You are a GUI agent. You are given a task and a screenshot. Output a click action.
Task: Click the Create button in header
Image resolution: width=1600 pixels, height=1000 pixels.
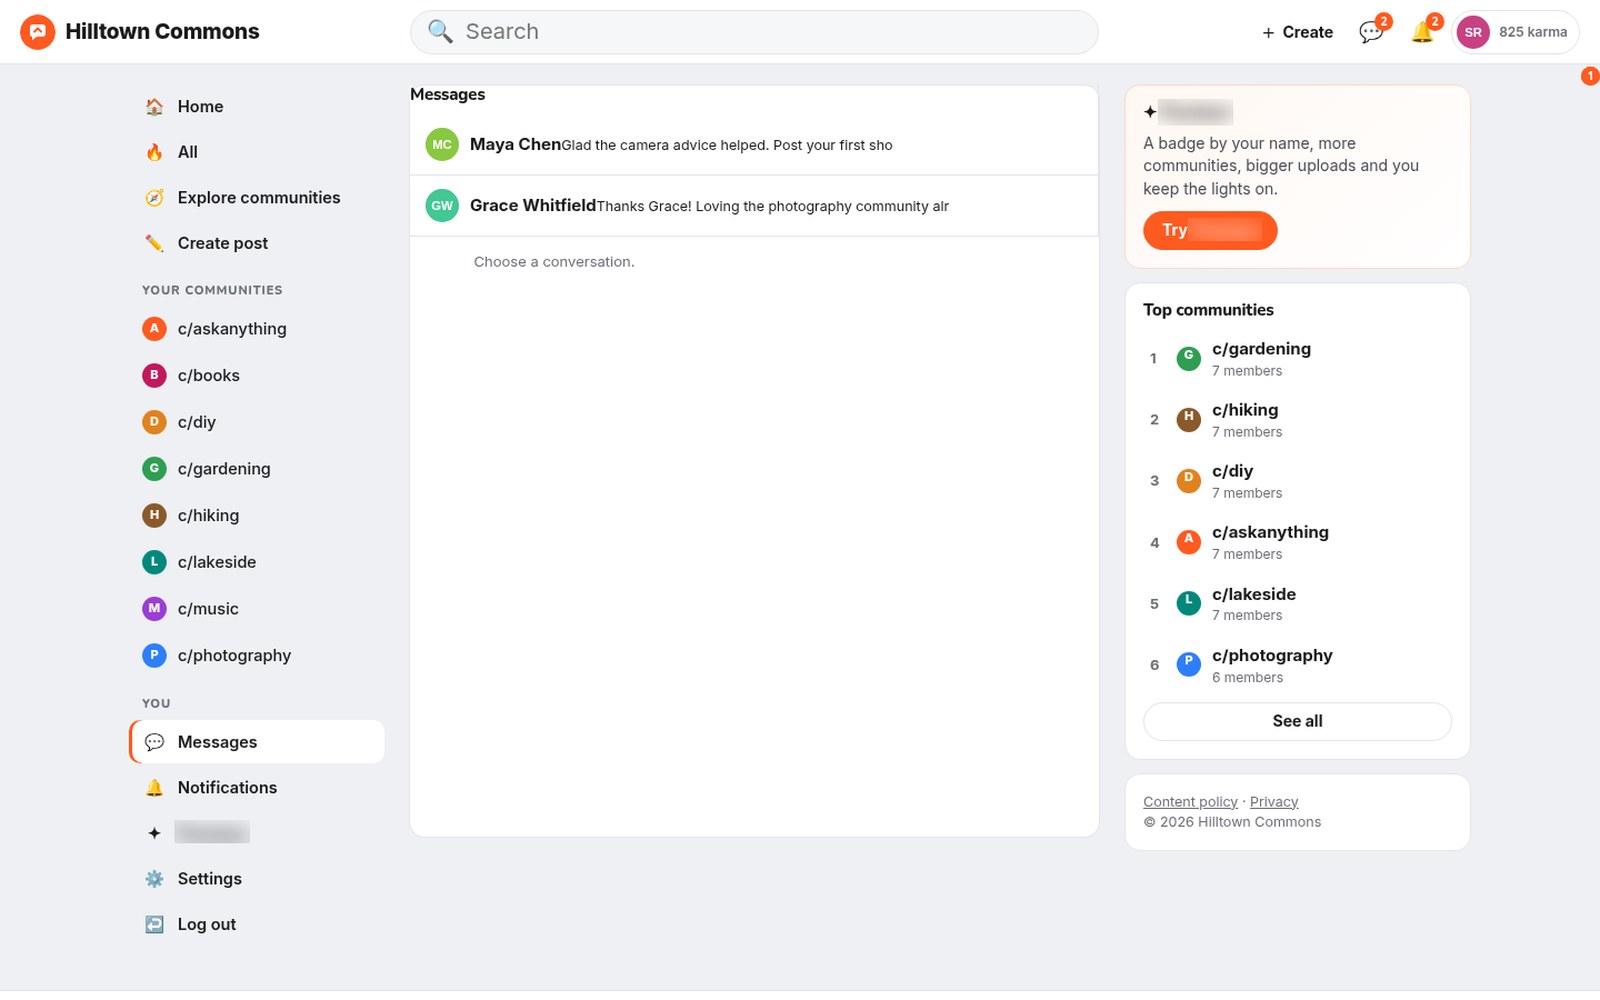pos(1297,32)
